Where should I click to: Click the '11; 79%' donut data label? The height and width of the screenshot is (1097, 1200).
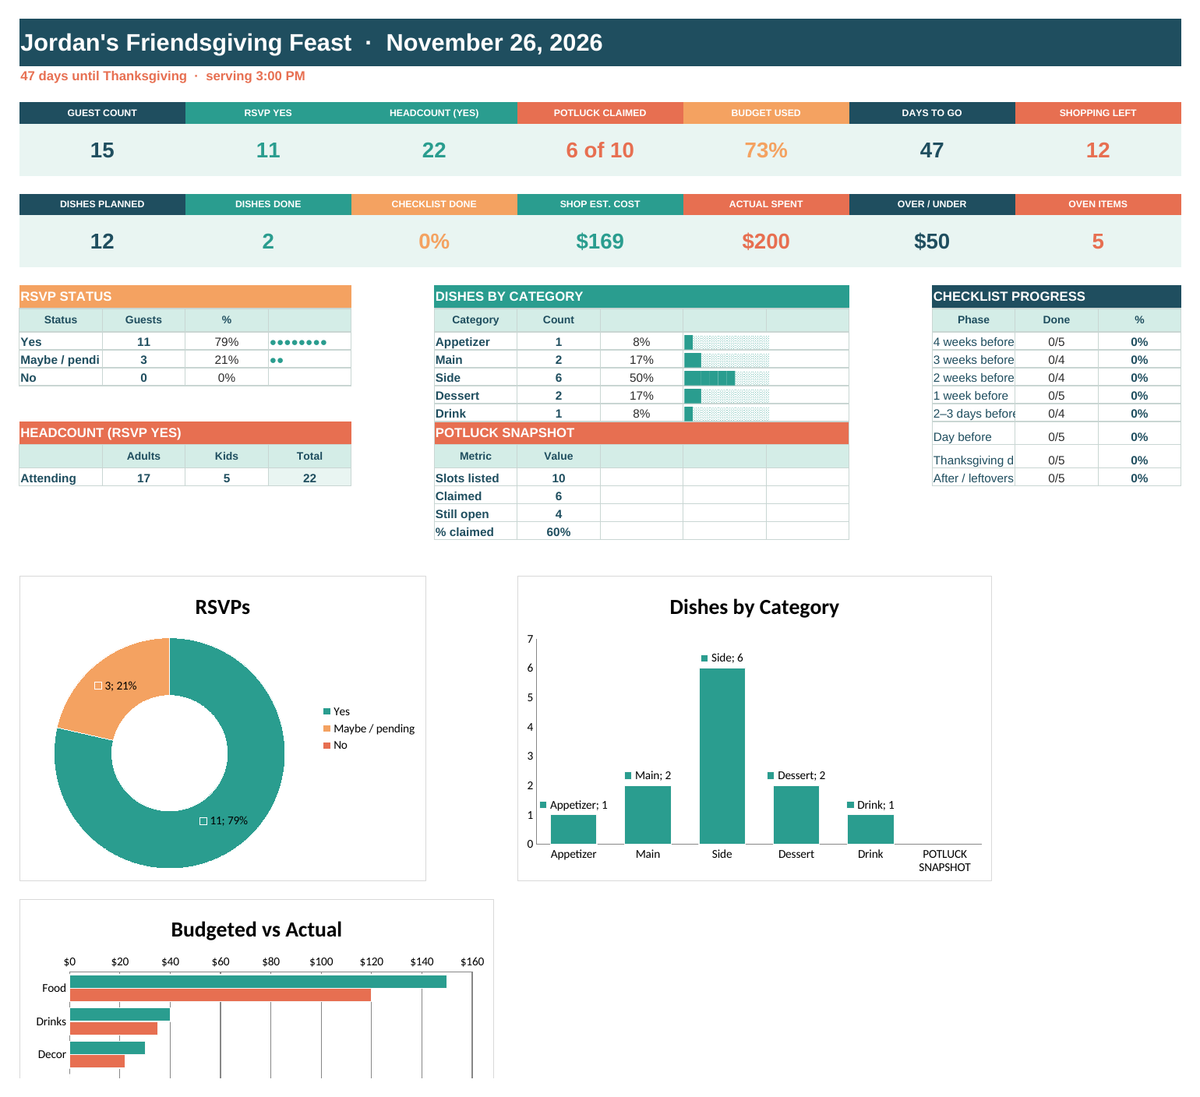pos(224,821)
